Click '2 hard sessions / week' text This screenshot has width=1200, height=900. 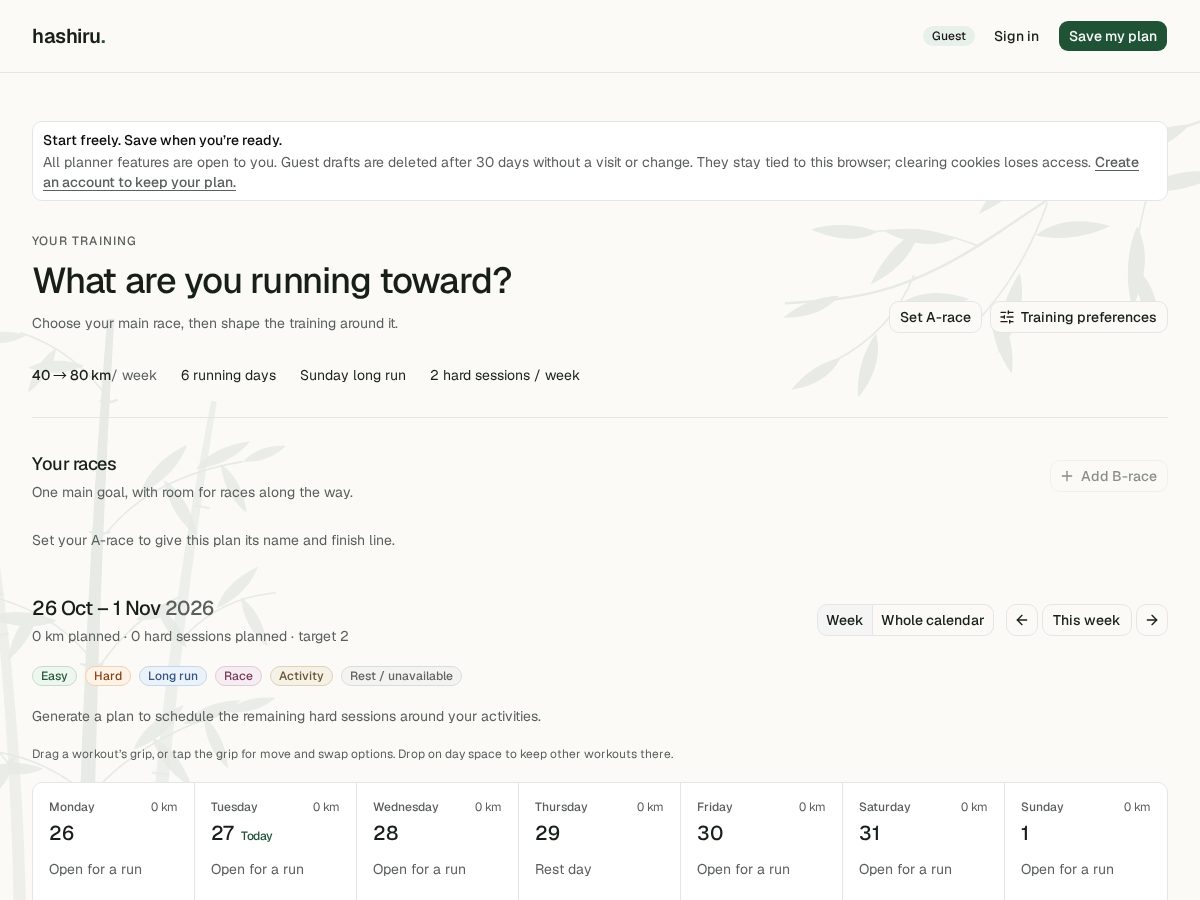pyautogui.click(x=505, y=375)
